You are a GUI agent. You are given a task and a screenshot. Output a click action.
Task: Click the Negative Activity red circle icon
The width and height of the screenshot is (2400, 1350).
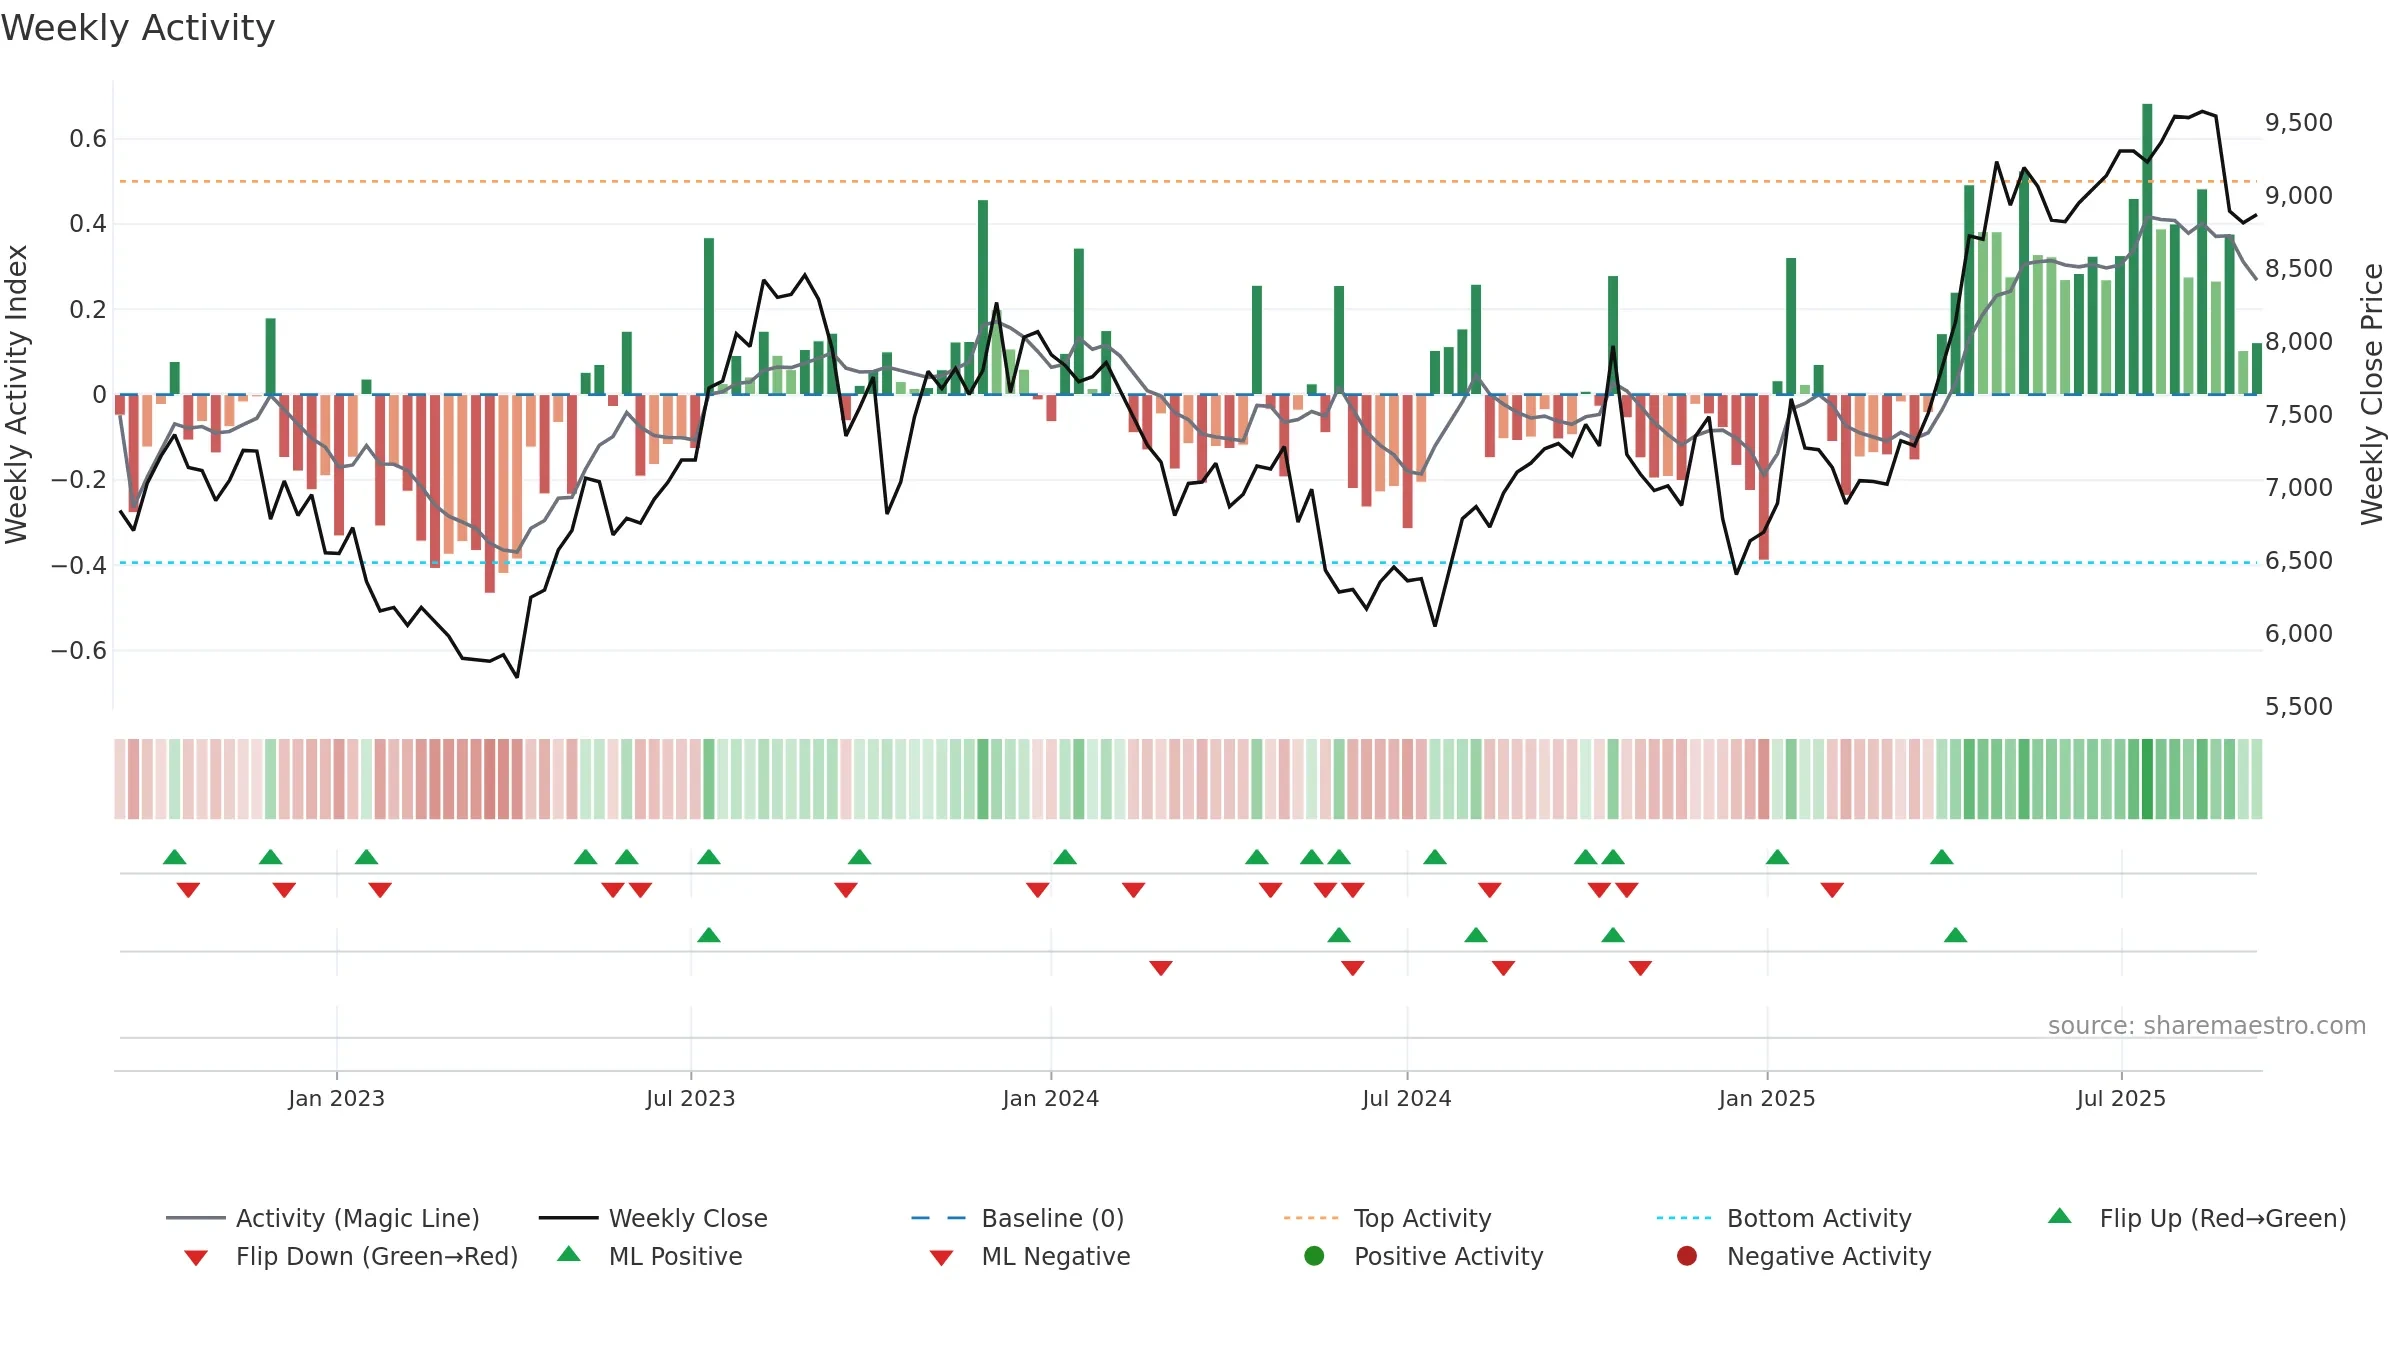1687,1255
